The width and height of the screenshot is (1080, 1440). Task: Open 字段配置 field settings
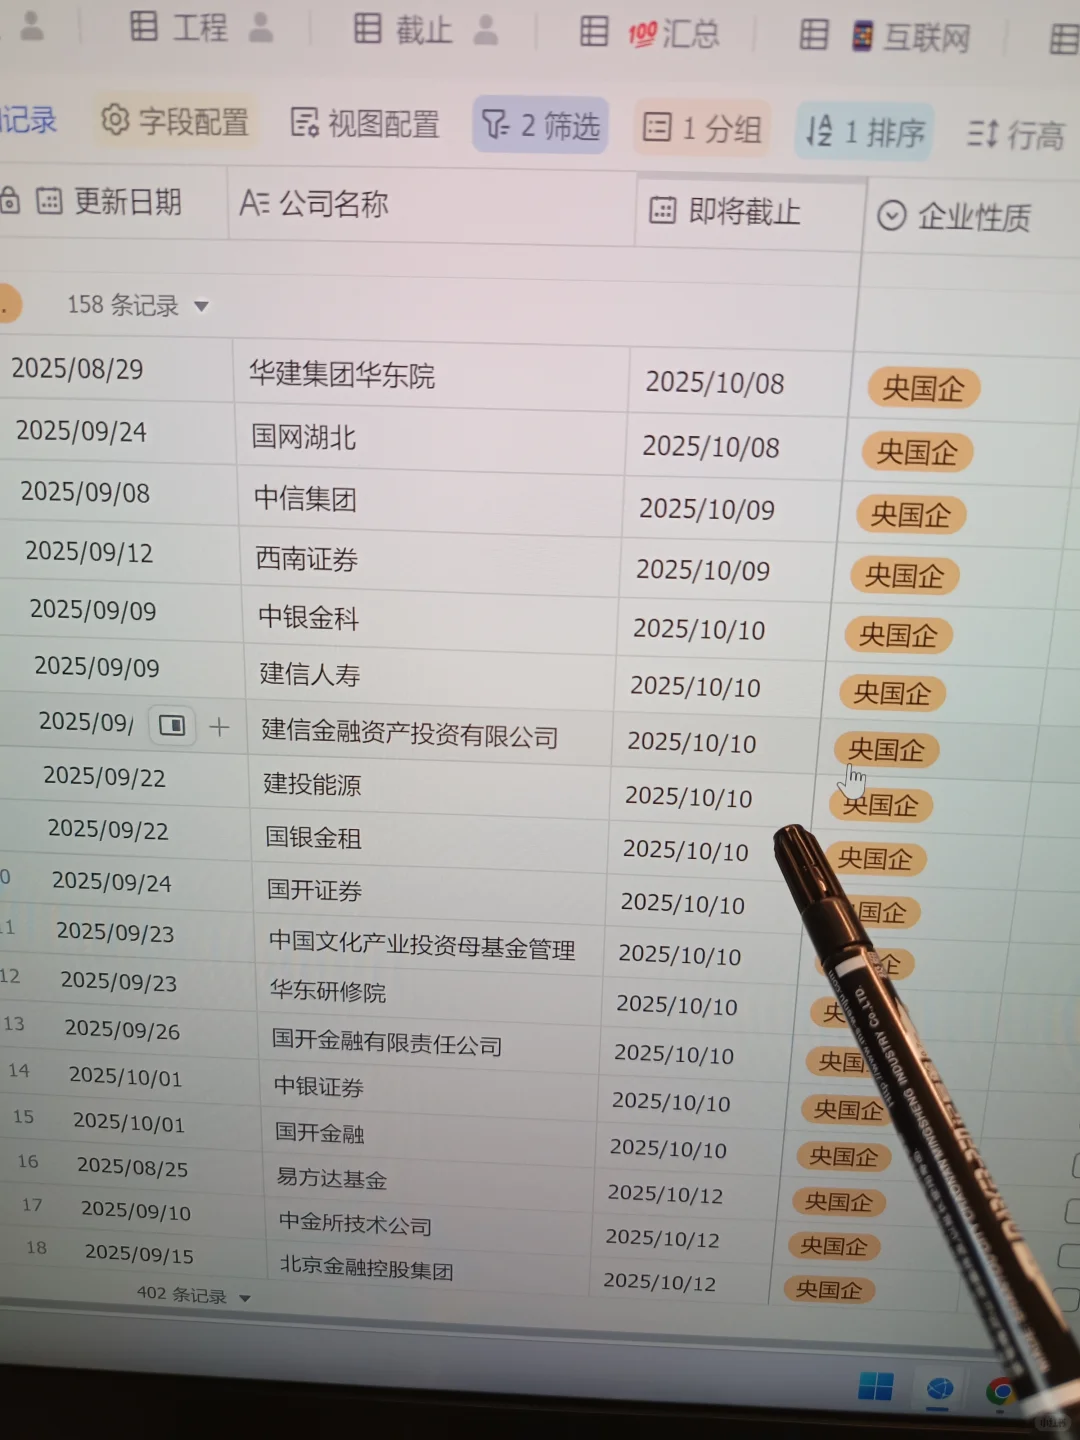(x=175, y=121)
